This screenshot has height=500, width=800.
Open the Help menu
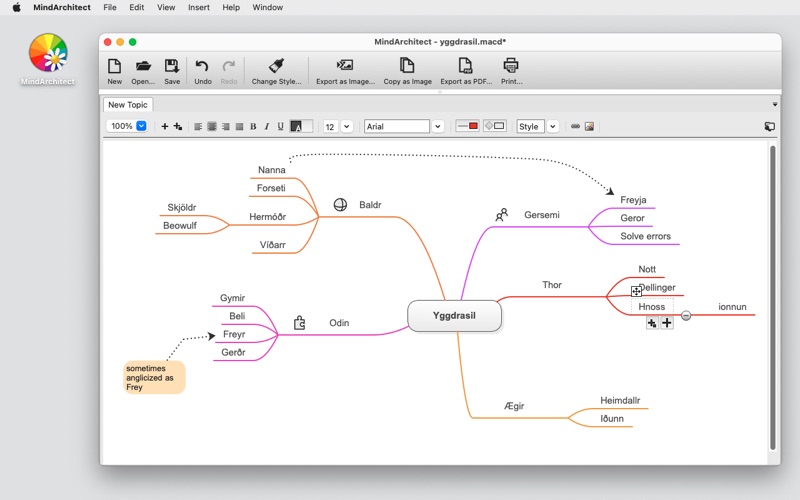pos(231,7)
